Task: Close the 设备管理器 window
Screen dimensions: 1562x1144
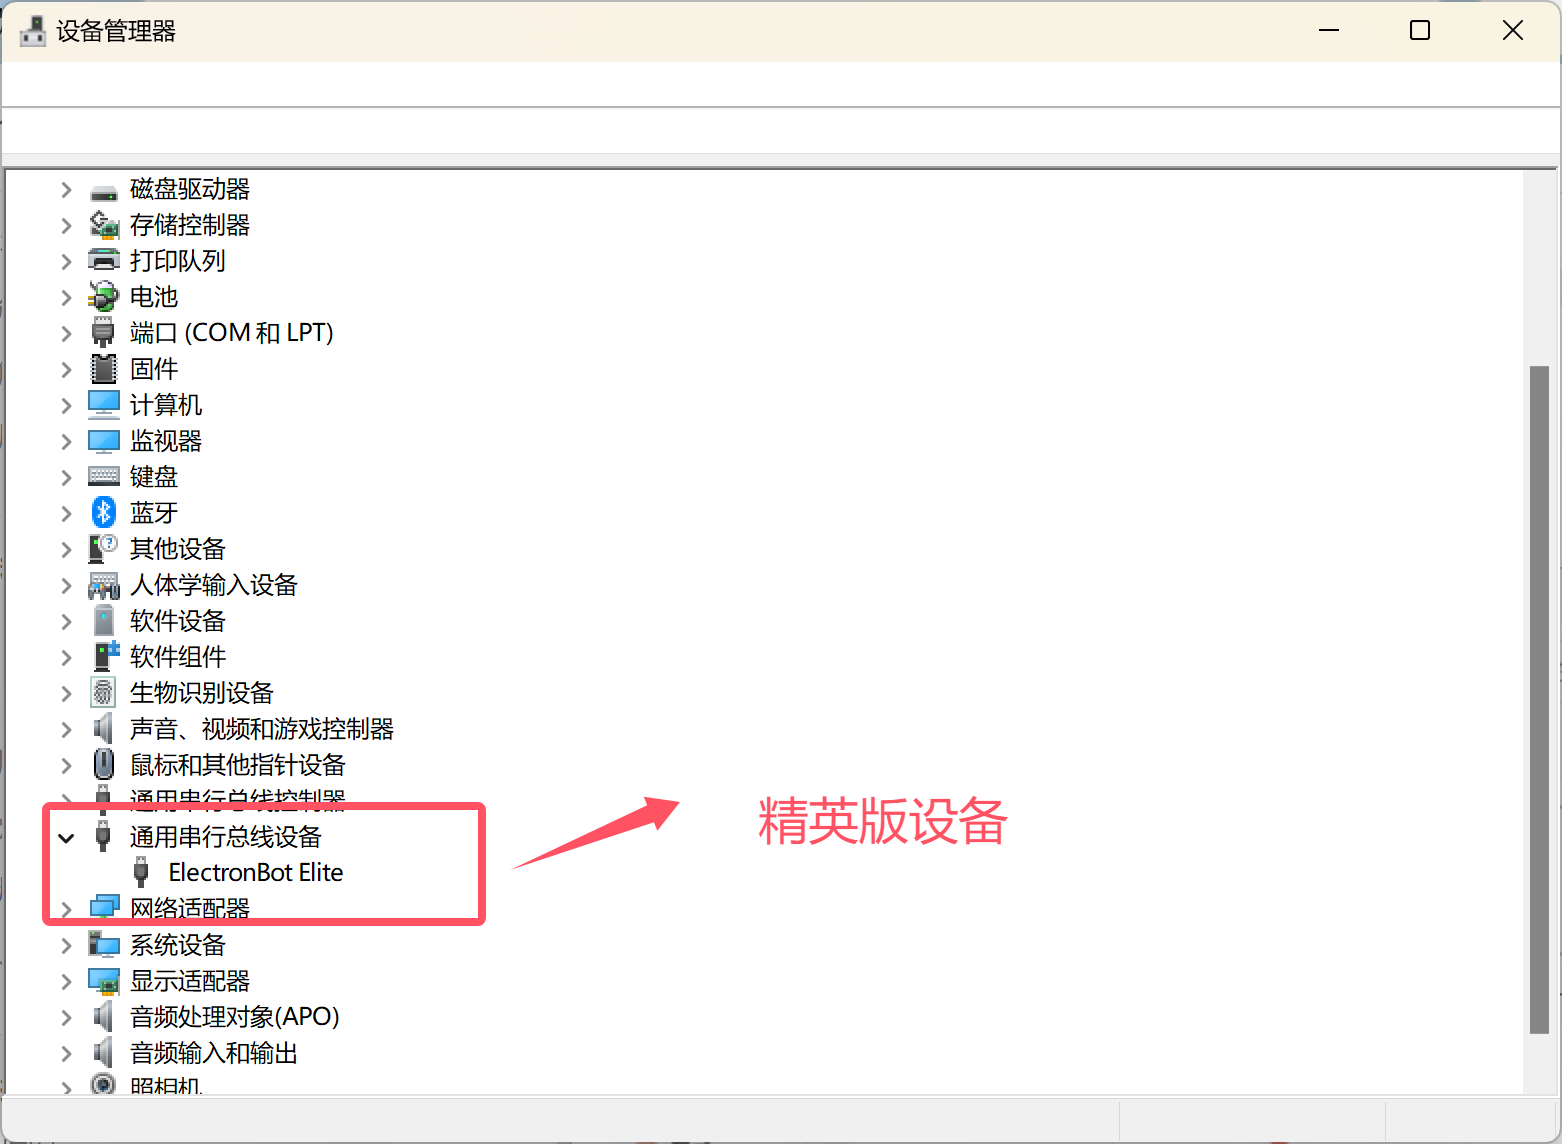Action: coord(1513,31)
